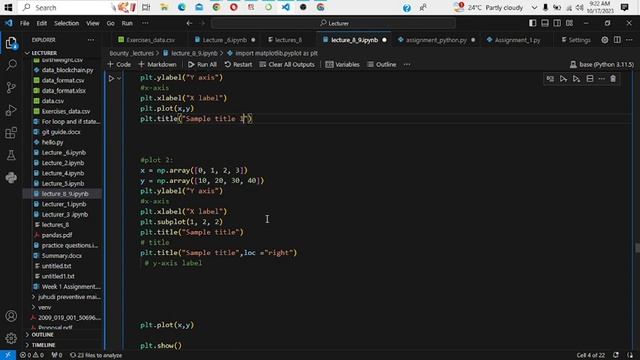640x360 pixels.
Task: Open the Edit menu
Action: [42, 23]
